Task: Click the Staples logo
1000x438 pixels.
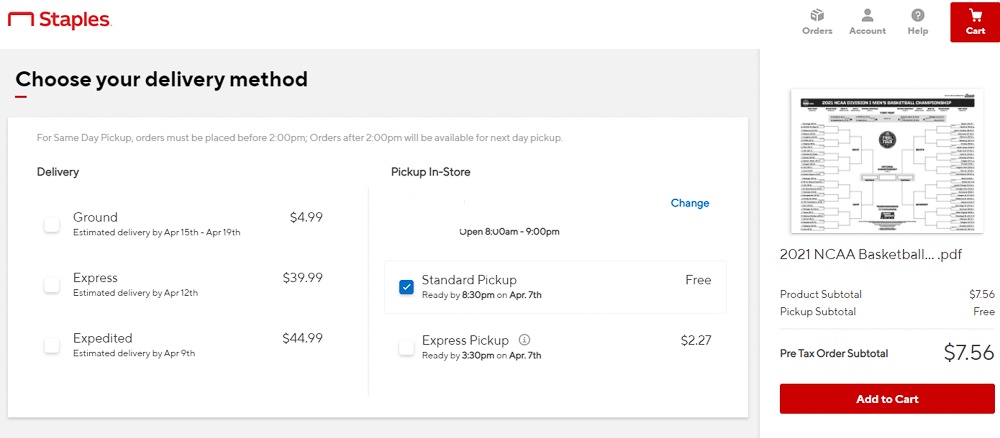Action: pos(64,21)
